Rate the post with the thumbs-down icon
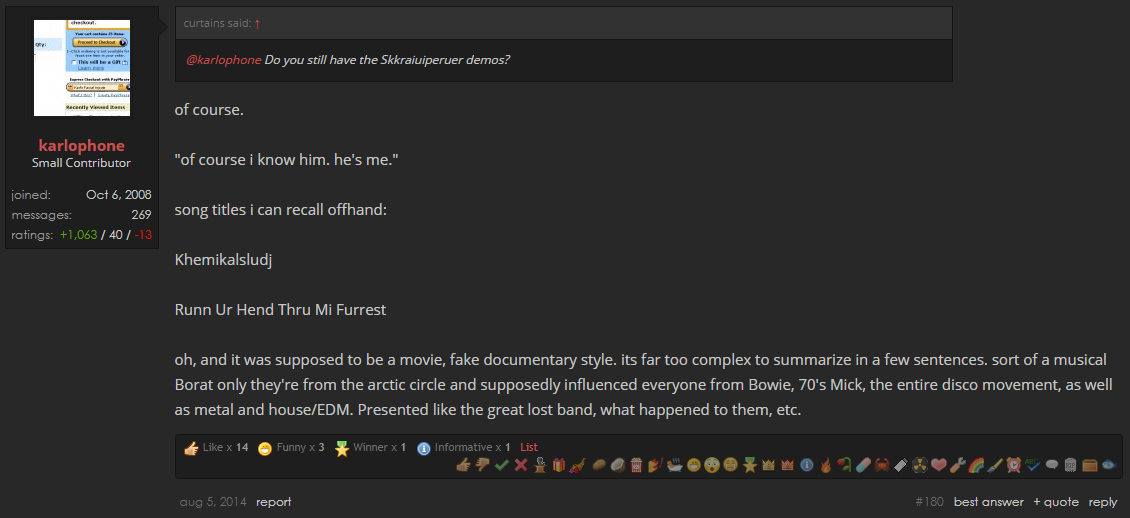Image resolution: width=1130 pixels, height=518 pixels. click(x=482, y=465)
